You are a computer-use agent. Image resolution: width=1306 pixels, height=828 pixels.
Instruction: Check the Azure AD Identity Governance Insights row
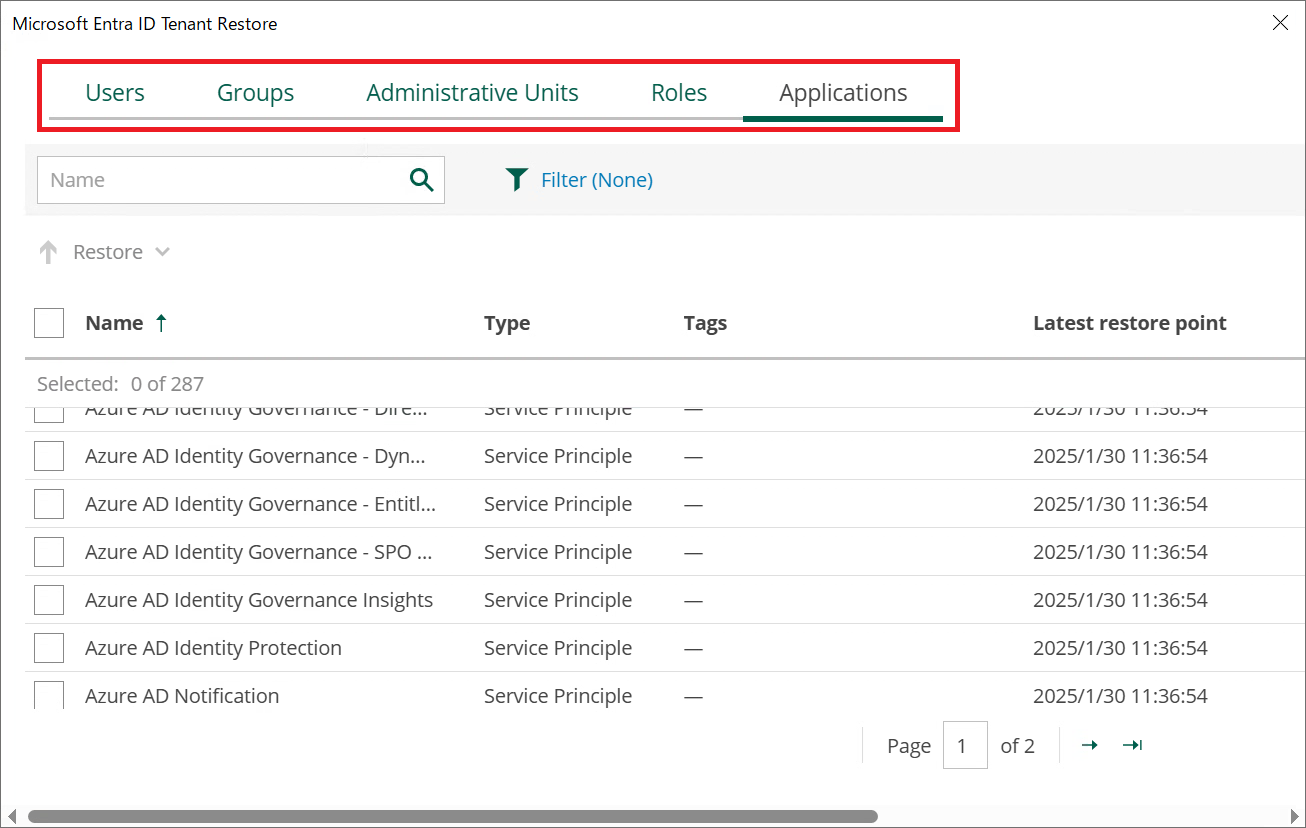(49, 600)
